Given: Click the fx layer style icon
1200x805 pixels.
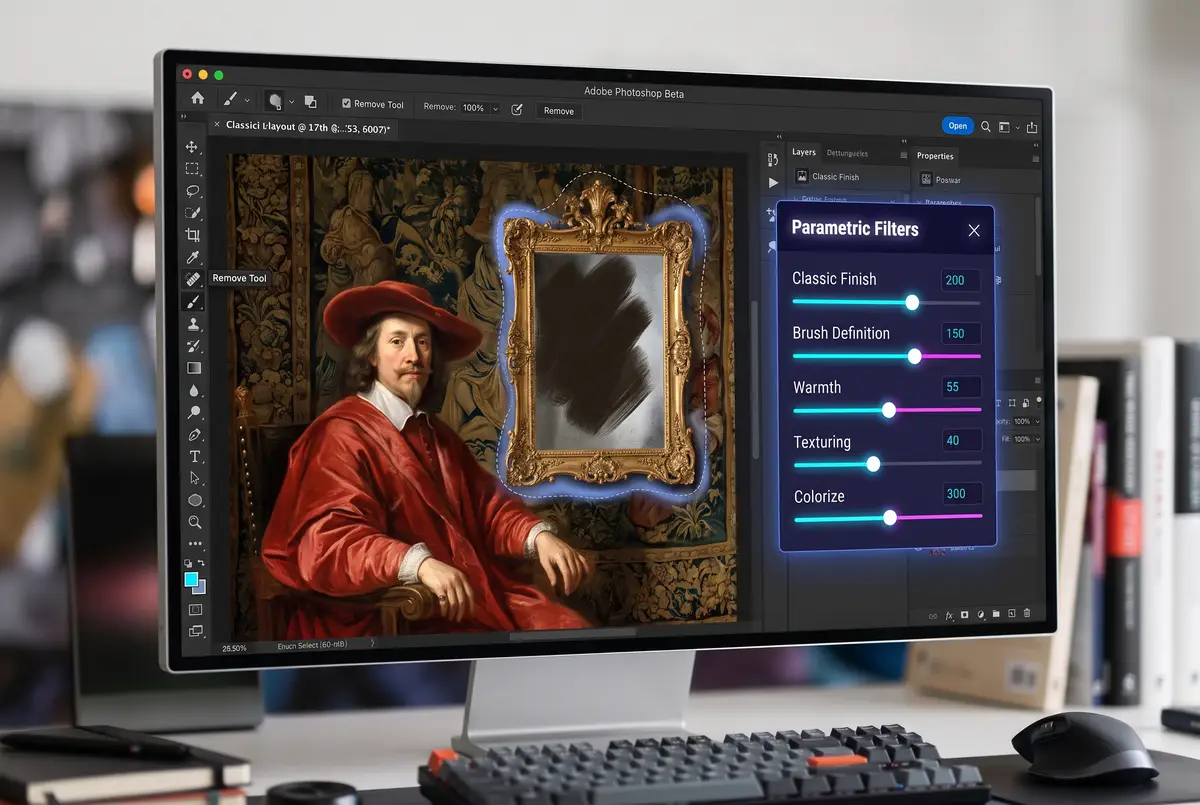Looking at the screenshot, I should (949, 615).
